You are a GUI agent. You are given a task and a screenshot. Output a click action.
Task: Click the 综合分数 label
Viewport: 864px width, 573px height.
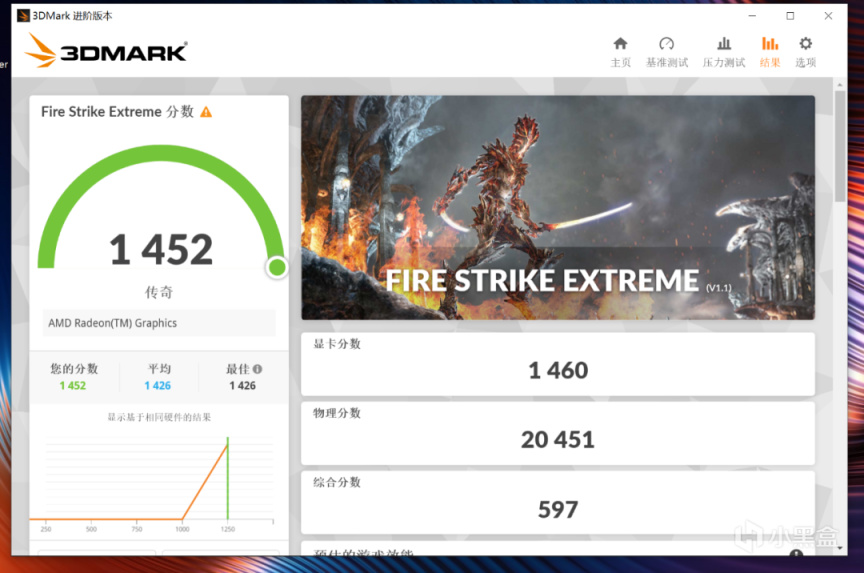[337, 483]
